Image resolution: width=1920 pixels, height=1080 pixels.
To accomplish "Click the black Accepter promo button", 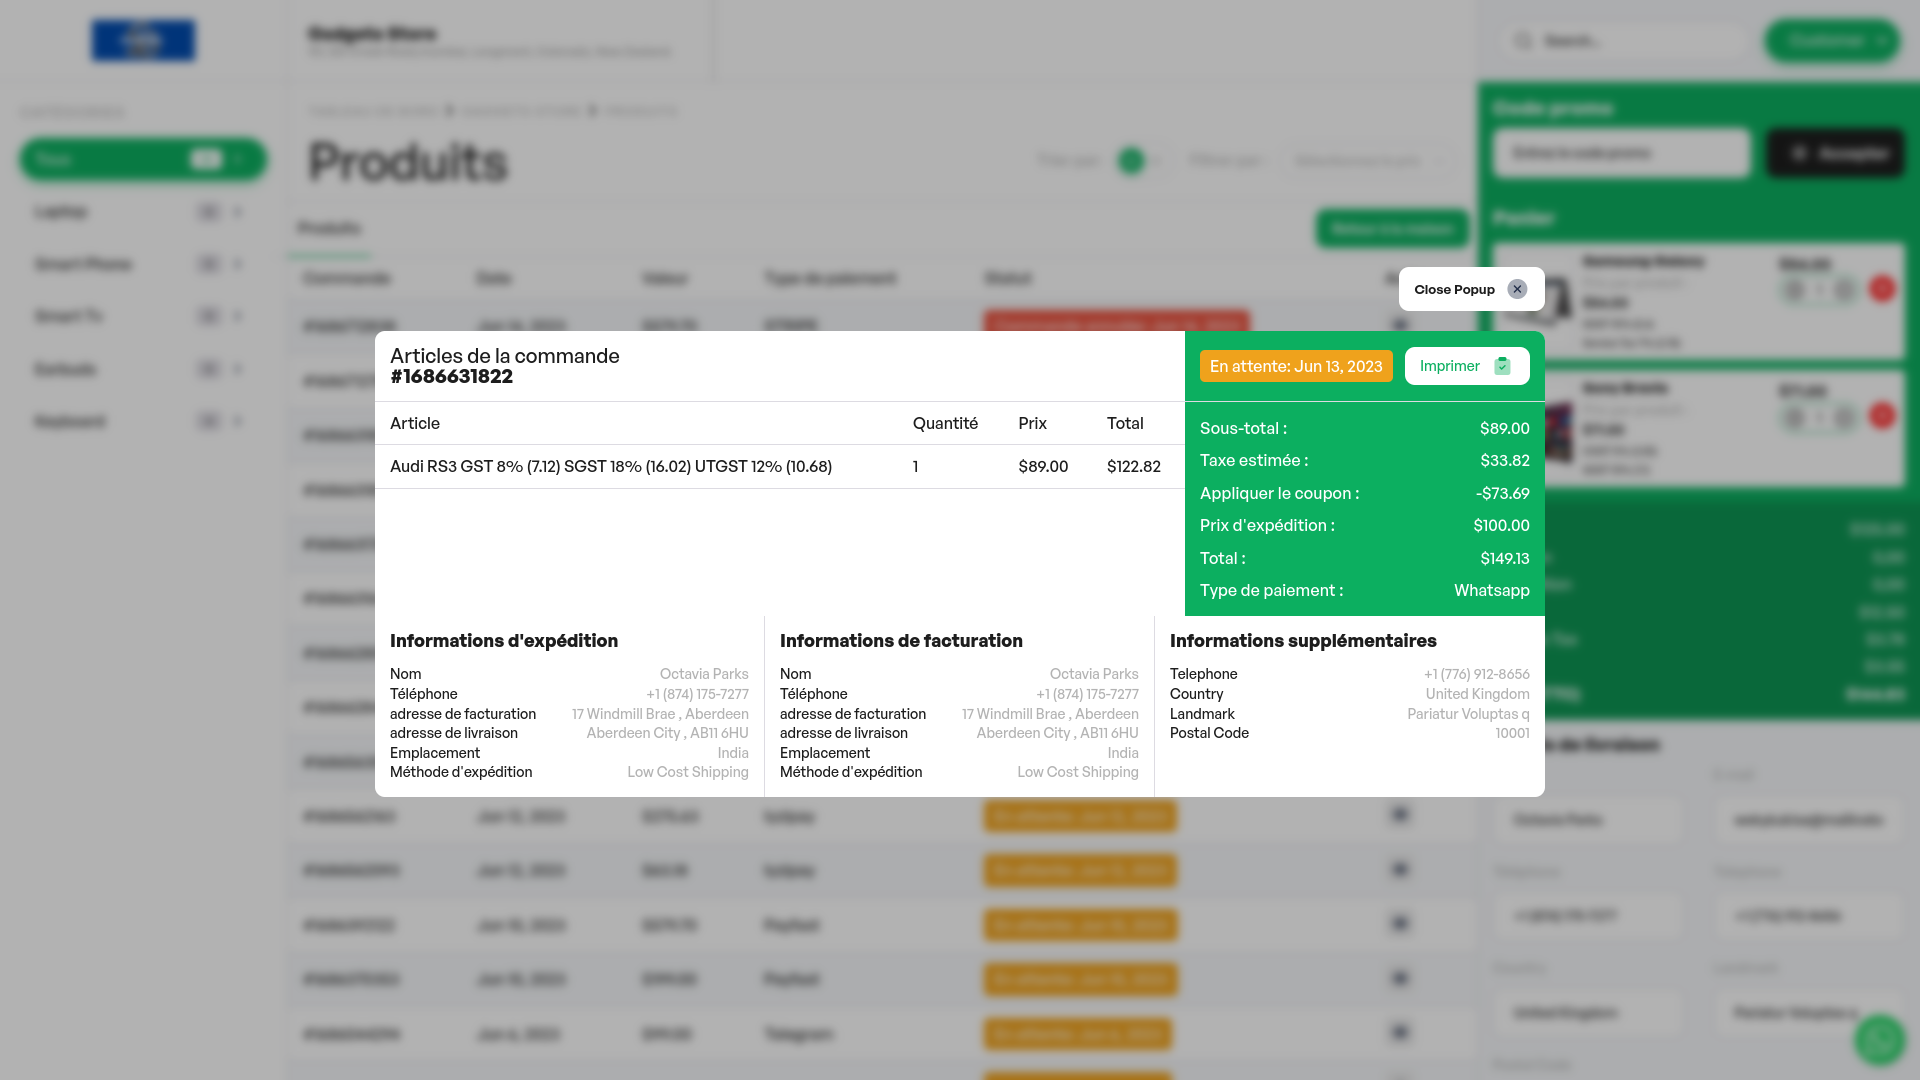I will tap(1835, 153).
